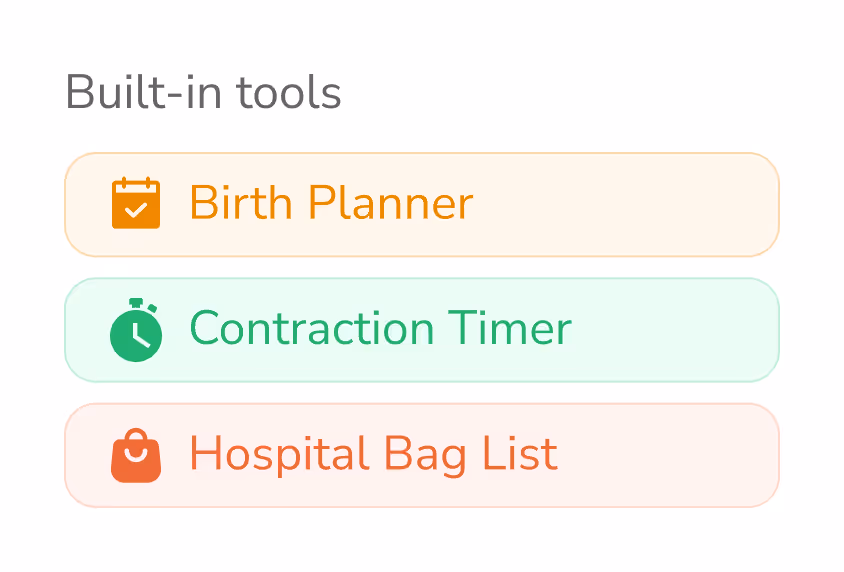Click the word "List" in the coral card
The width and height of the screenshot is (844, 572).
[521, 454]
